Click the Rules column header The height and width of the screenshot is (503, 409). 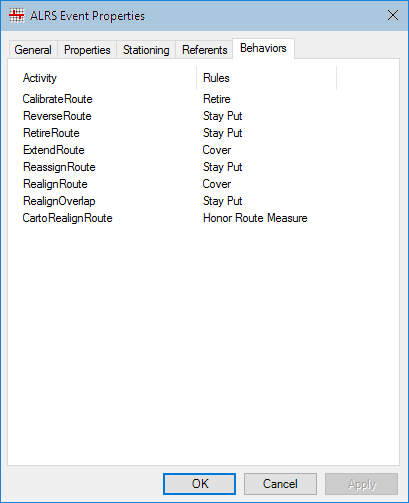click(266, 78)
